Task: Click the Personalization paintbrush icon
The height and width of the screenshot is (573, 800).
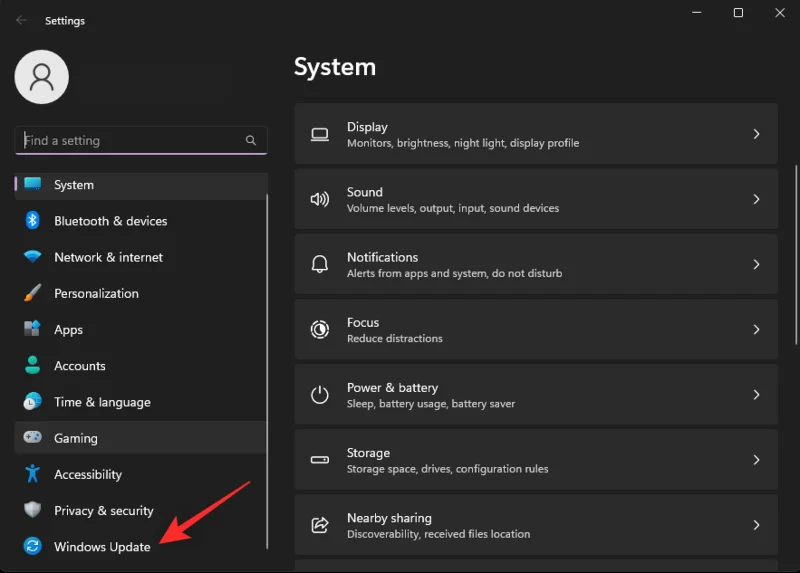Action: (33, 293)
